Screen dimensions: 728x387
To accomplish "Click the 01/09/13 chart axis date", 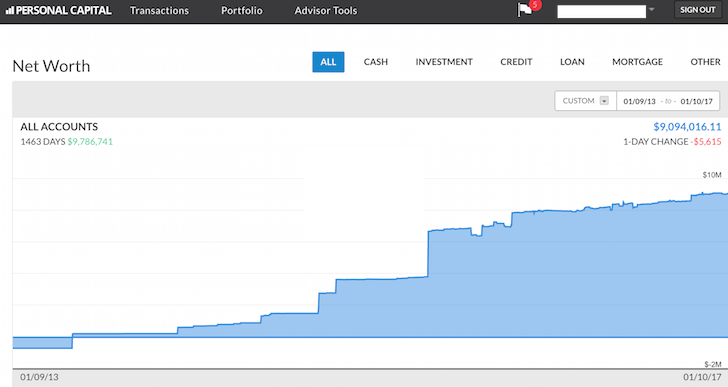I will [x=39, y=377].
